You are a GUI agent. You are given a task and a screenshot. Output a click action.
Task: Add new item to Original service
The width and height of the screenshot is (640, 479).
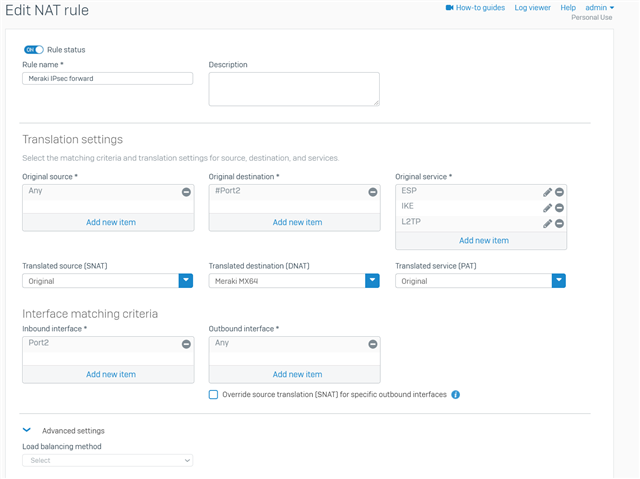pos(484,241)
